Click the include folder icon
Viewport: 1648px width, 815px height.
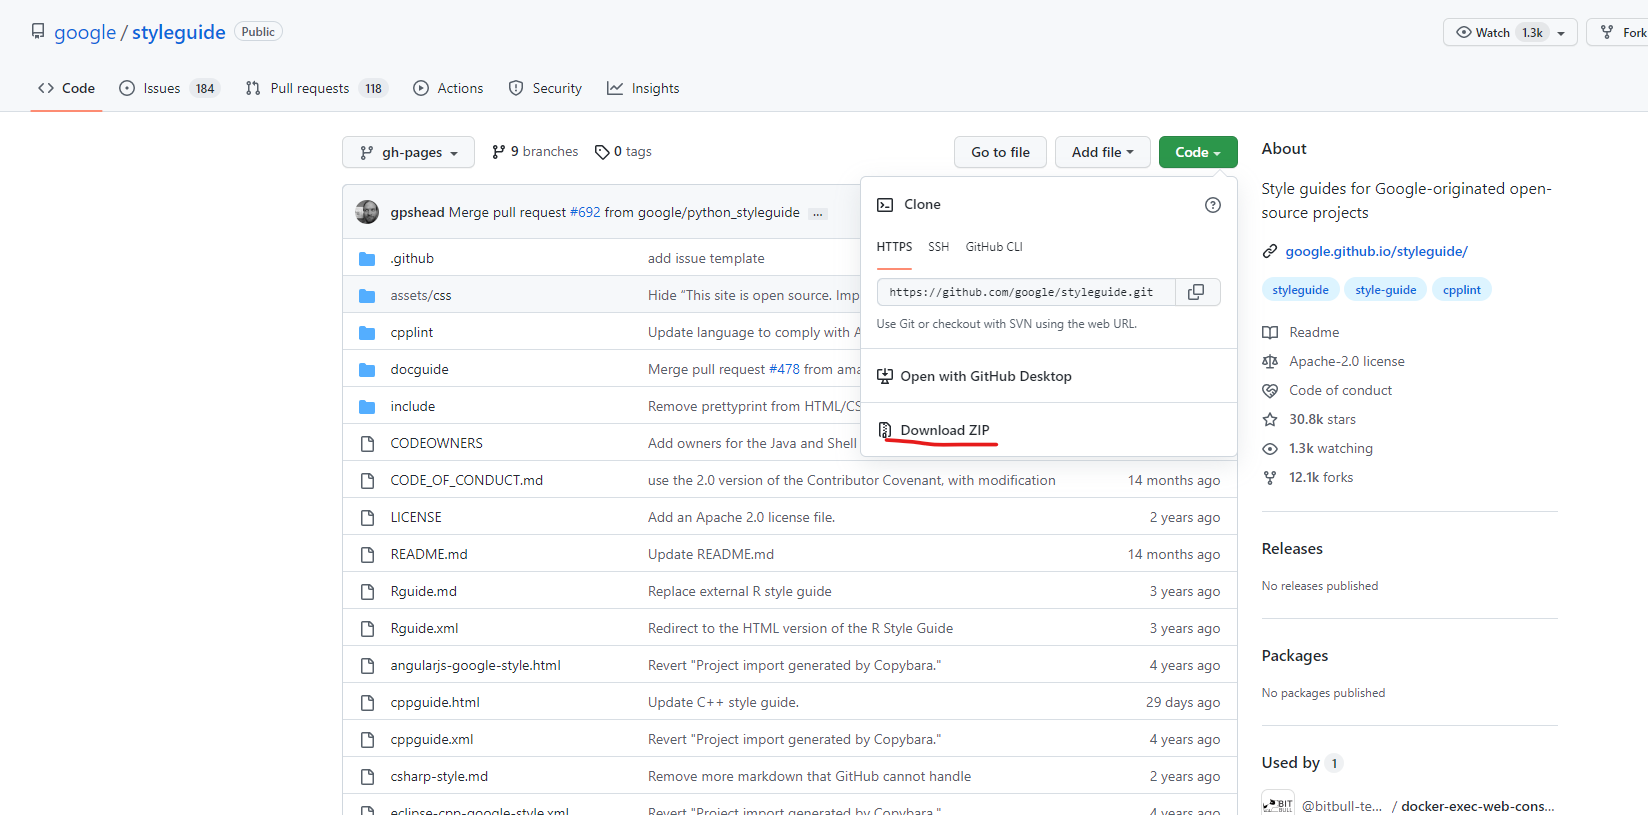[367, 407]
